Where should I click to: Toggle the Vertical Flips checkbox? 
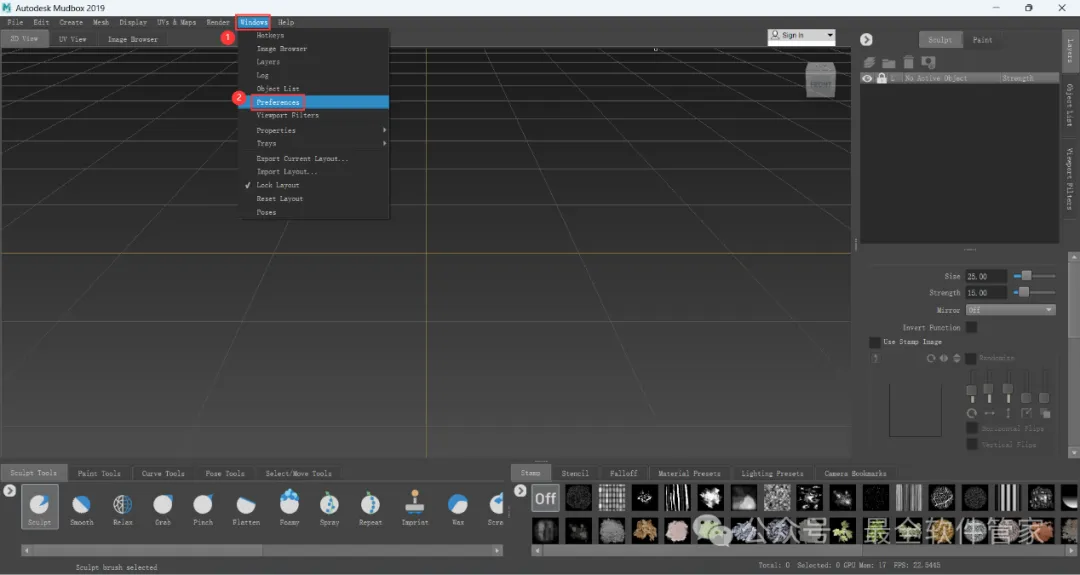972,445
